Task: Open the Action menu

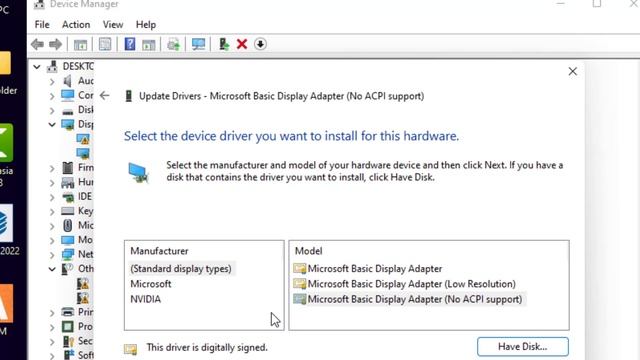Action: tap(76, 25)
